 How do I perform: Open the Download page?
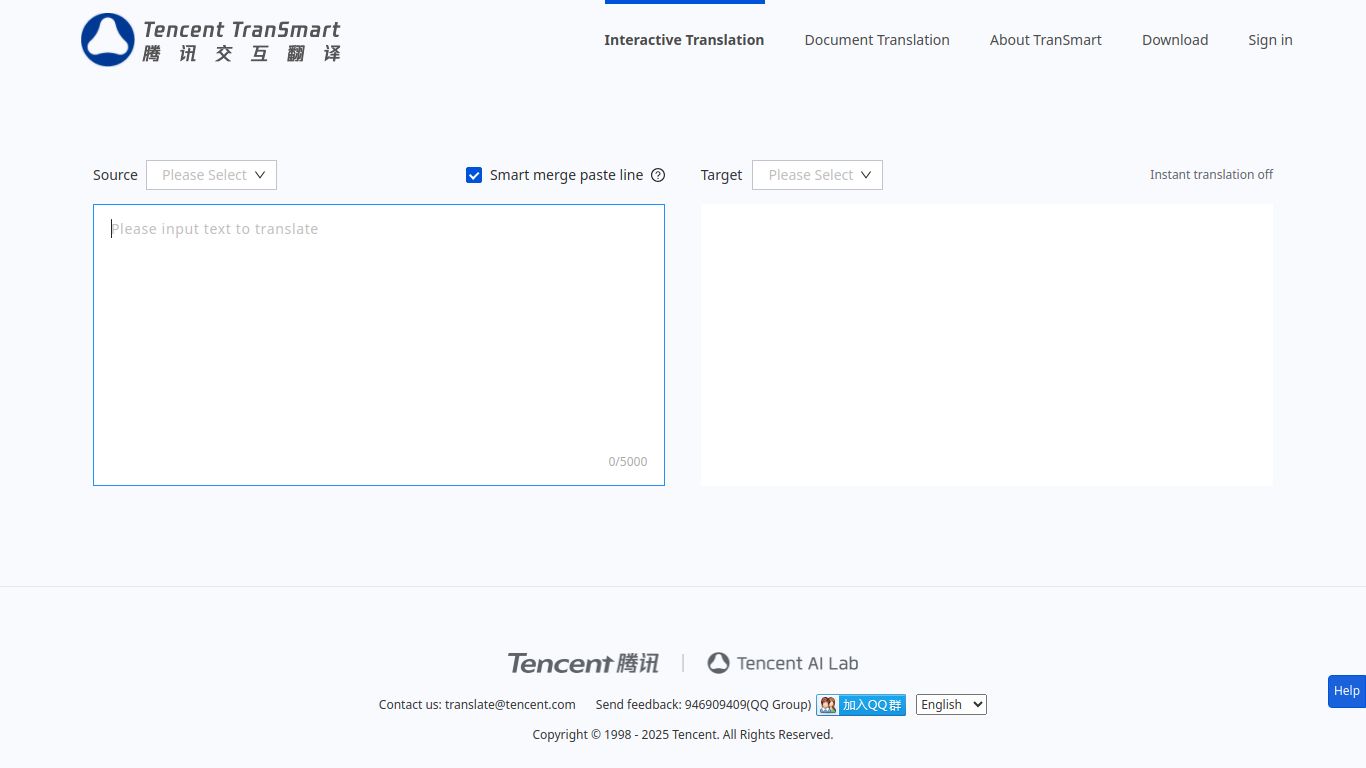1175,40
